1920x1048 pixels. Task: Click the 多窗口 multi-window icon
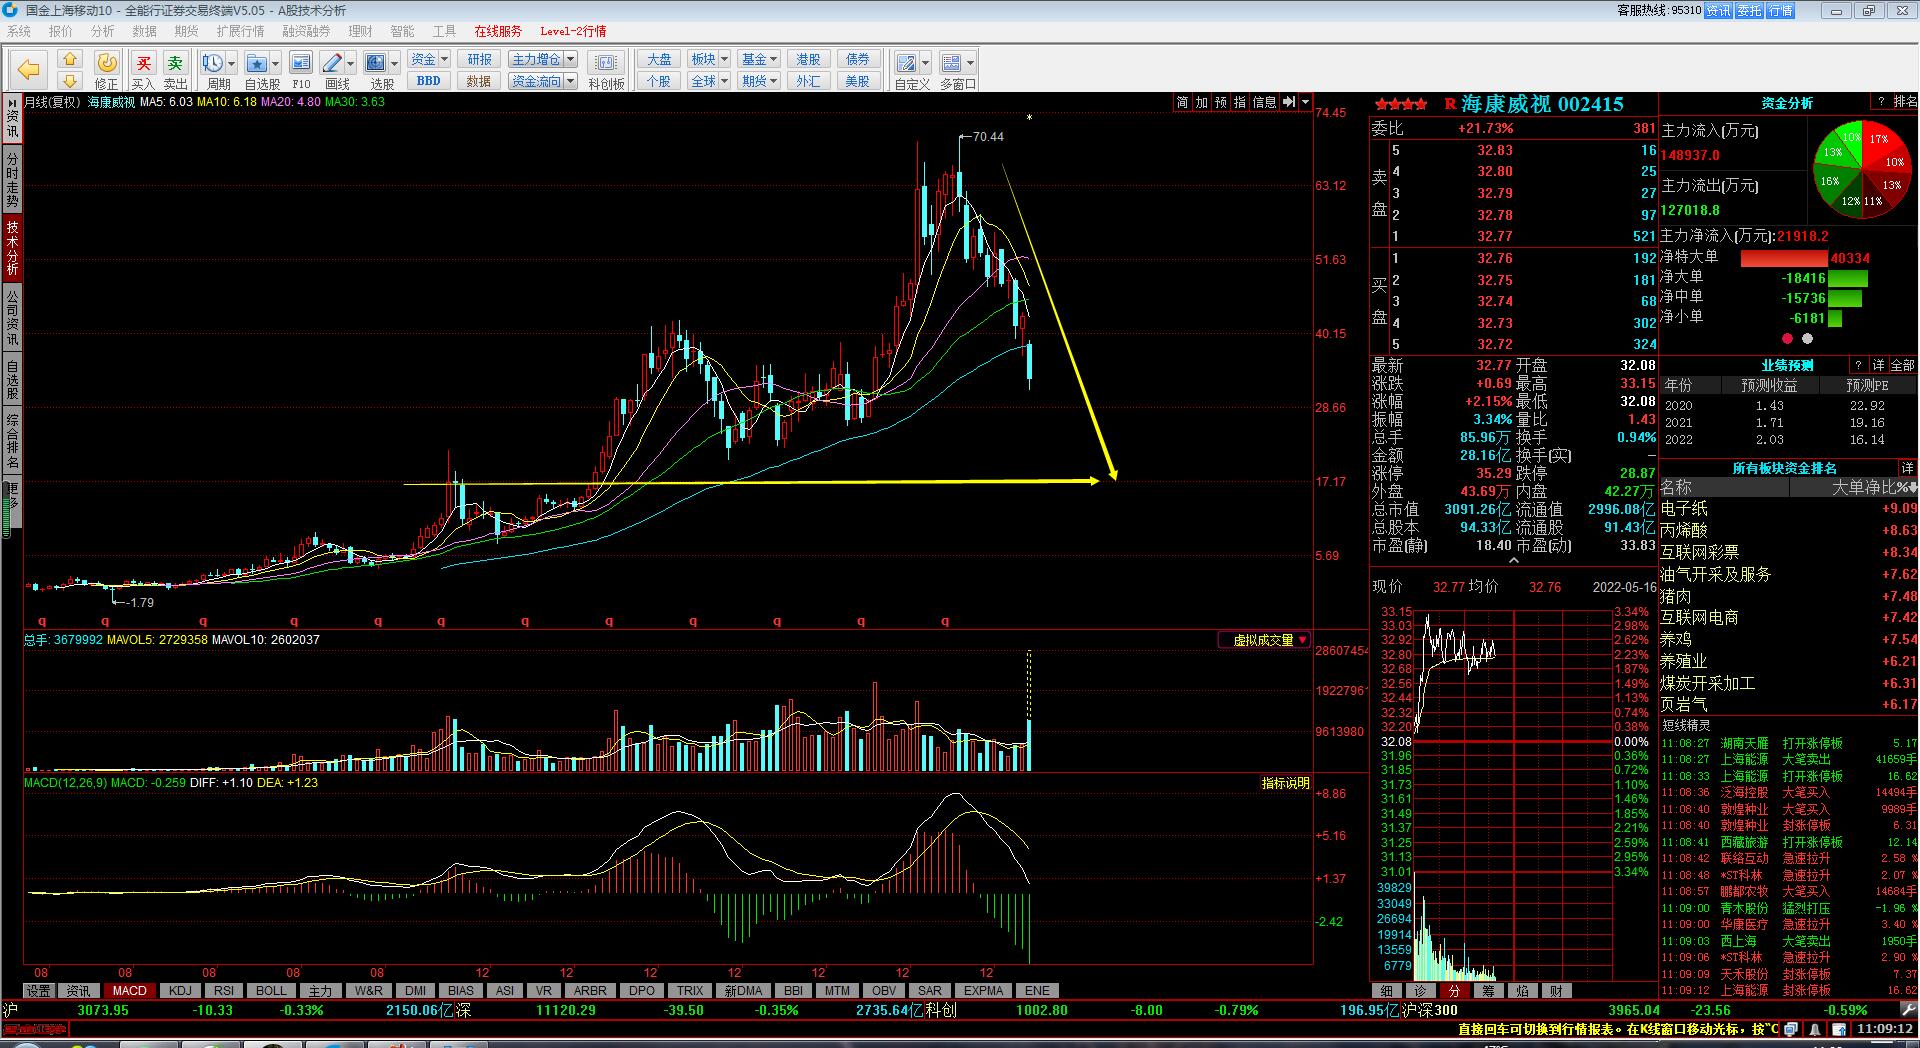point(951,63)
